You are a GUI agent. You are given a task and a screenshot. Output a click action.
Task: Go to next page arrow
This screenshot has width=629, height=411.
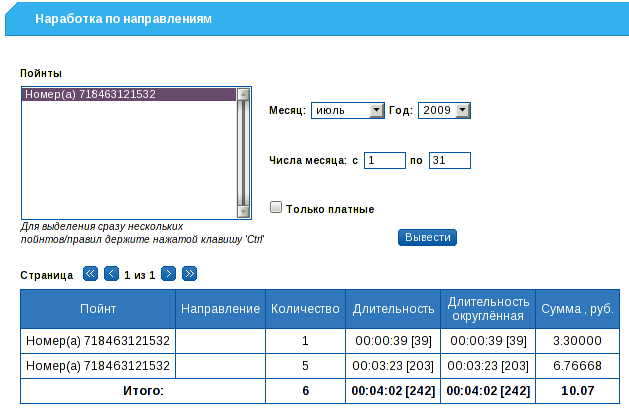coord(169,273)
